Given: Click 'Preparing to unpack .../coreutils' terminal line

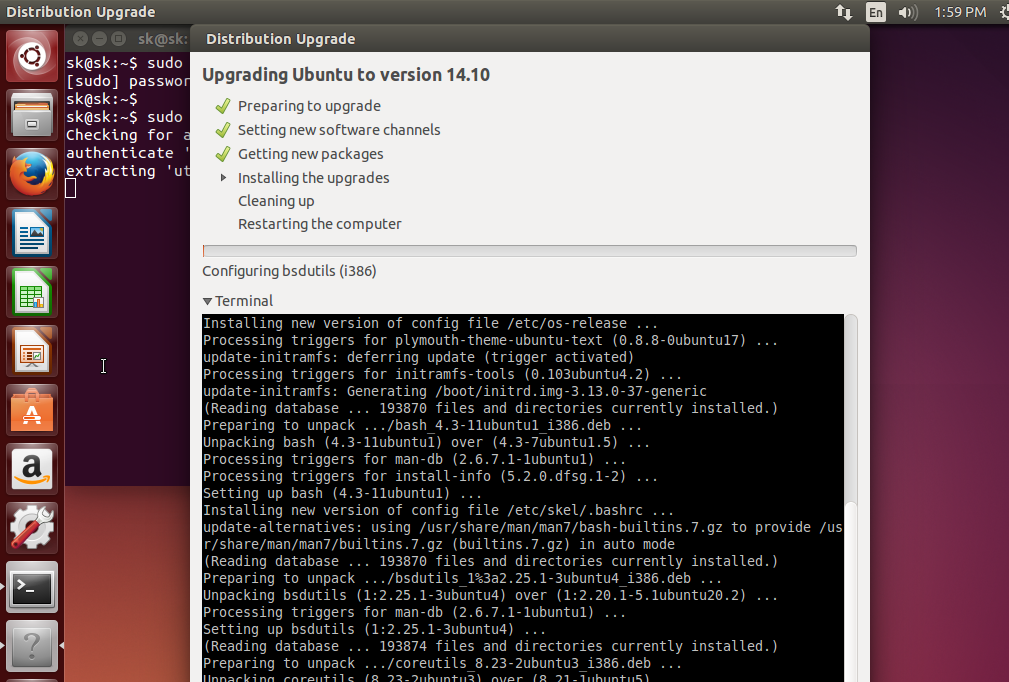Looking at the screenshot, I should [443, 663].
